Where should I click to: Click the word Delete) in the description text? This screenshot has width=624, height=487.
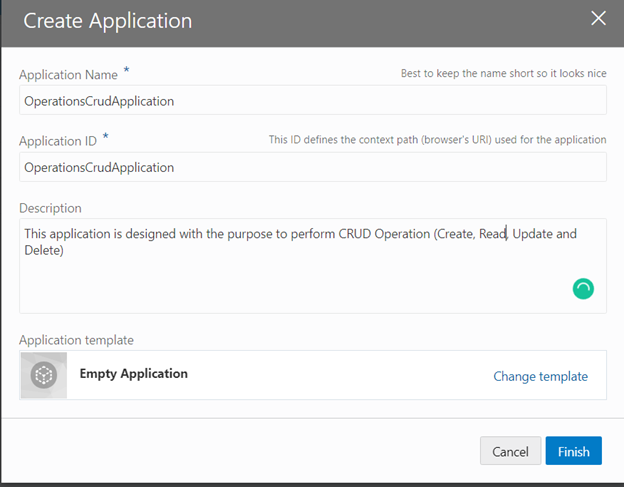tap(44, 250)
